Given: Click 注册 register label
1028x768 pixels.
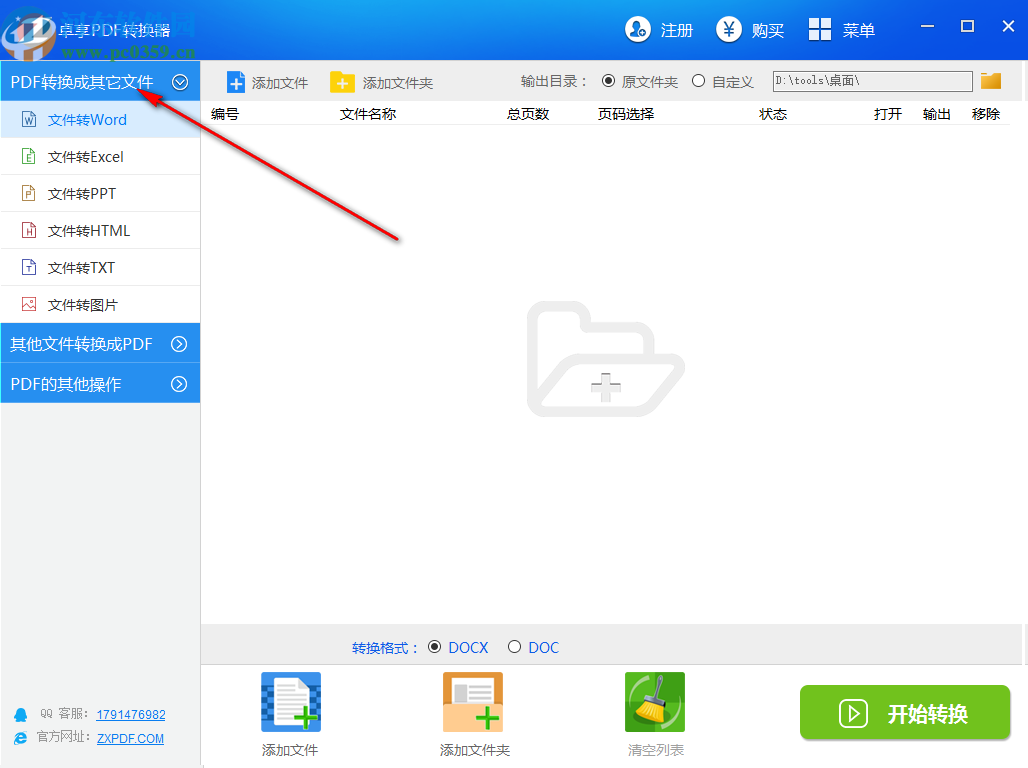Looking at the screenshot, I should pyautogui.click(x=677, y=30).
